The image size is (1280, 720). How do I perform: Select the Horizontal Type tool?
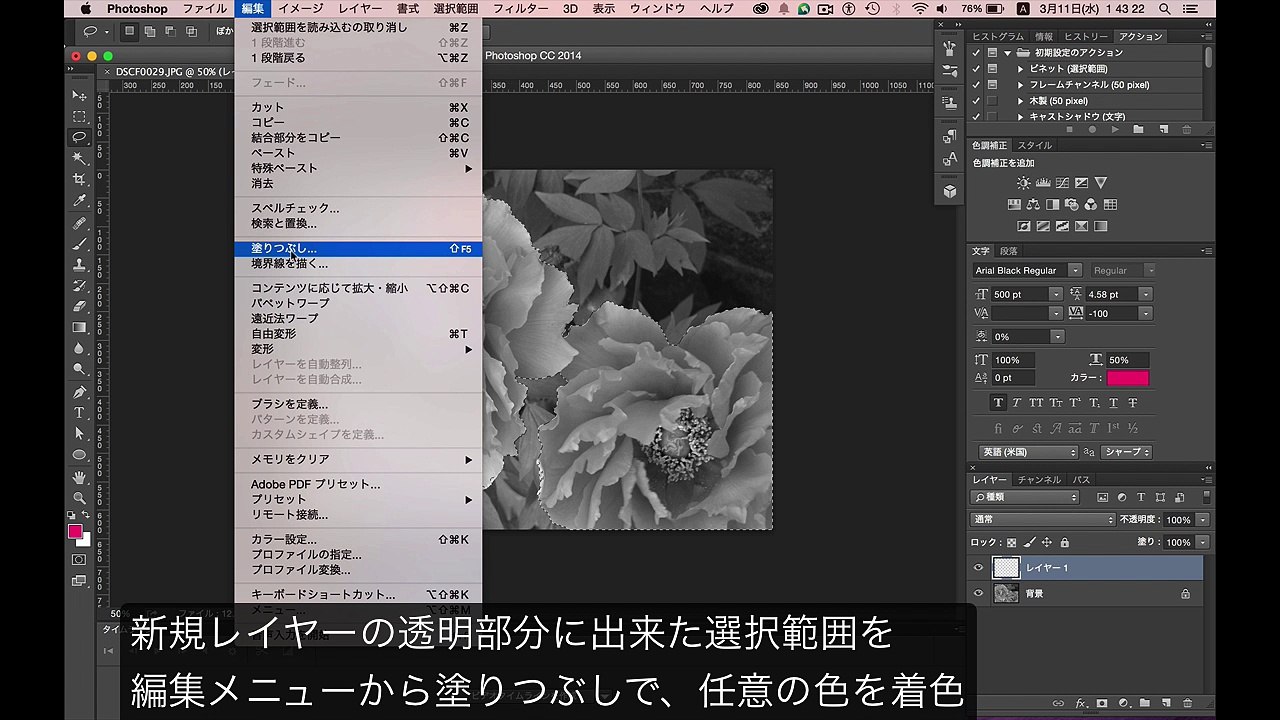click(79, 413)
